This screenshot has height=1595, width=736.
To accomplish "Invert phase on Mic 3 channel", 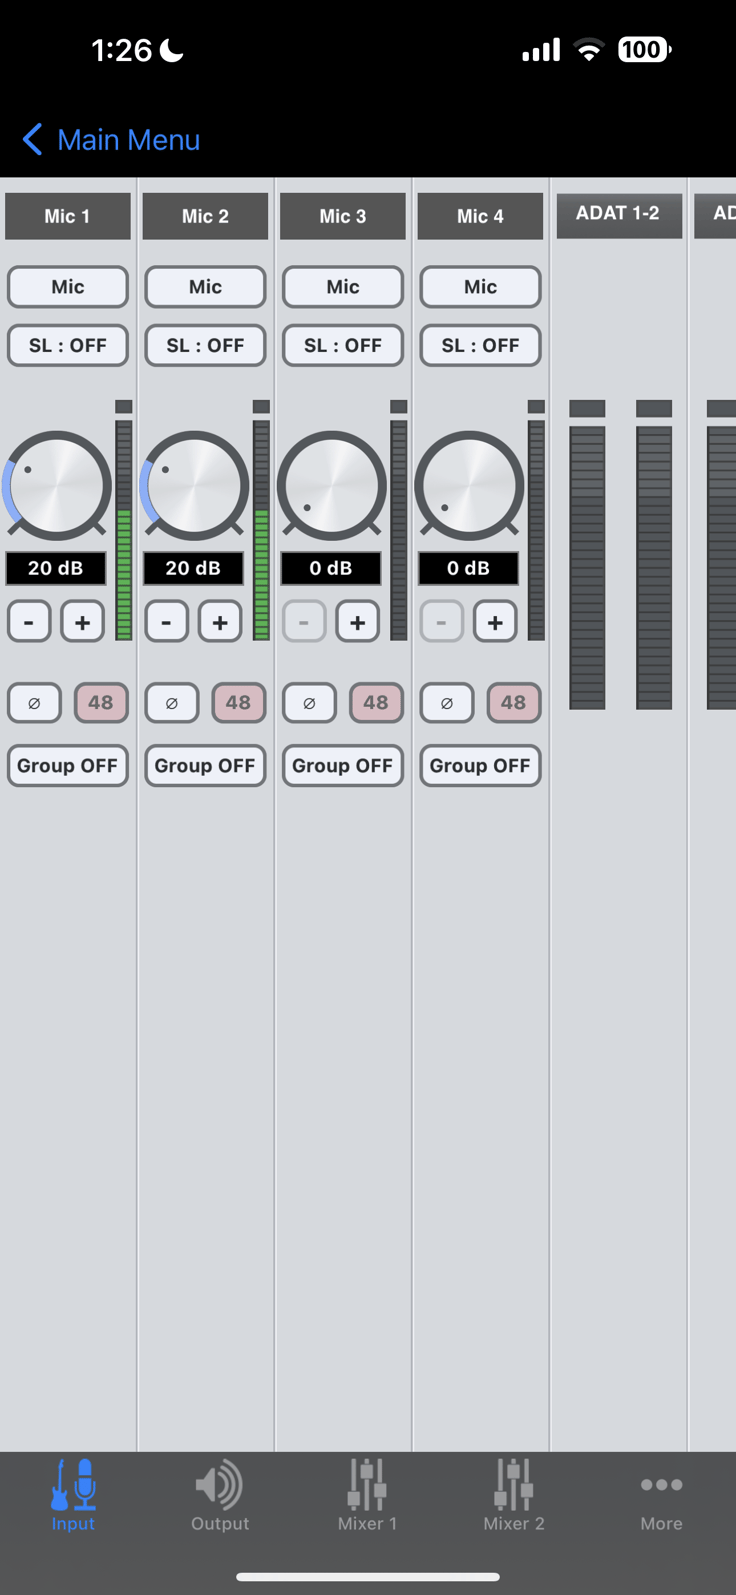I will pyautogui.click(x=309, y=703).
